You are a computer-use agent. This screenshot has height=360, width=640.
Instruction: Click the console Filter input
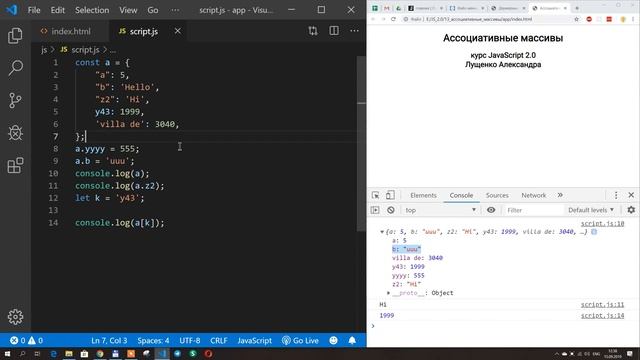click(x=533, y=210)
